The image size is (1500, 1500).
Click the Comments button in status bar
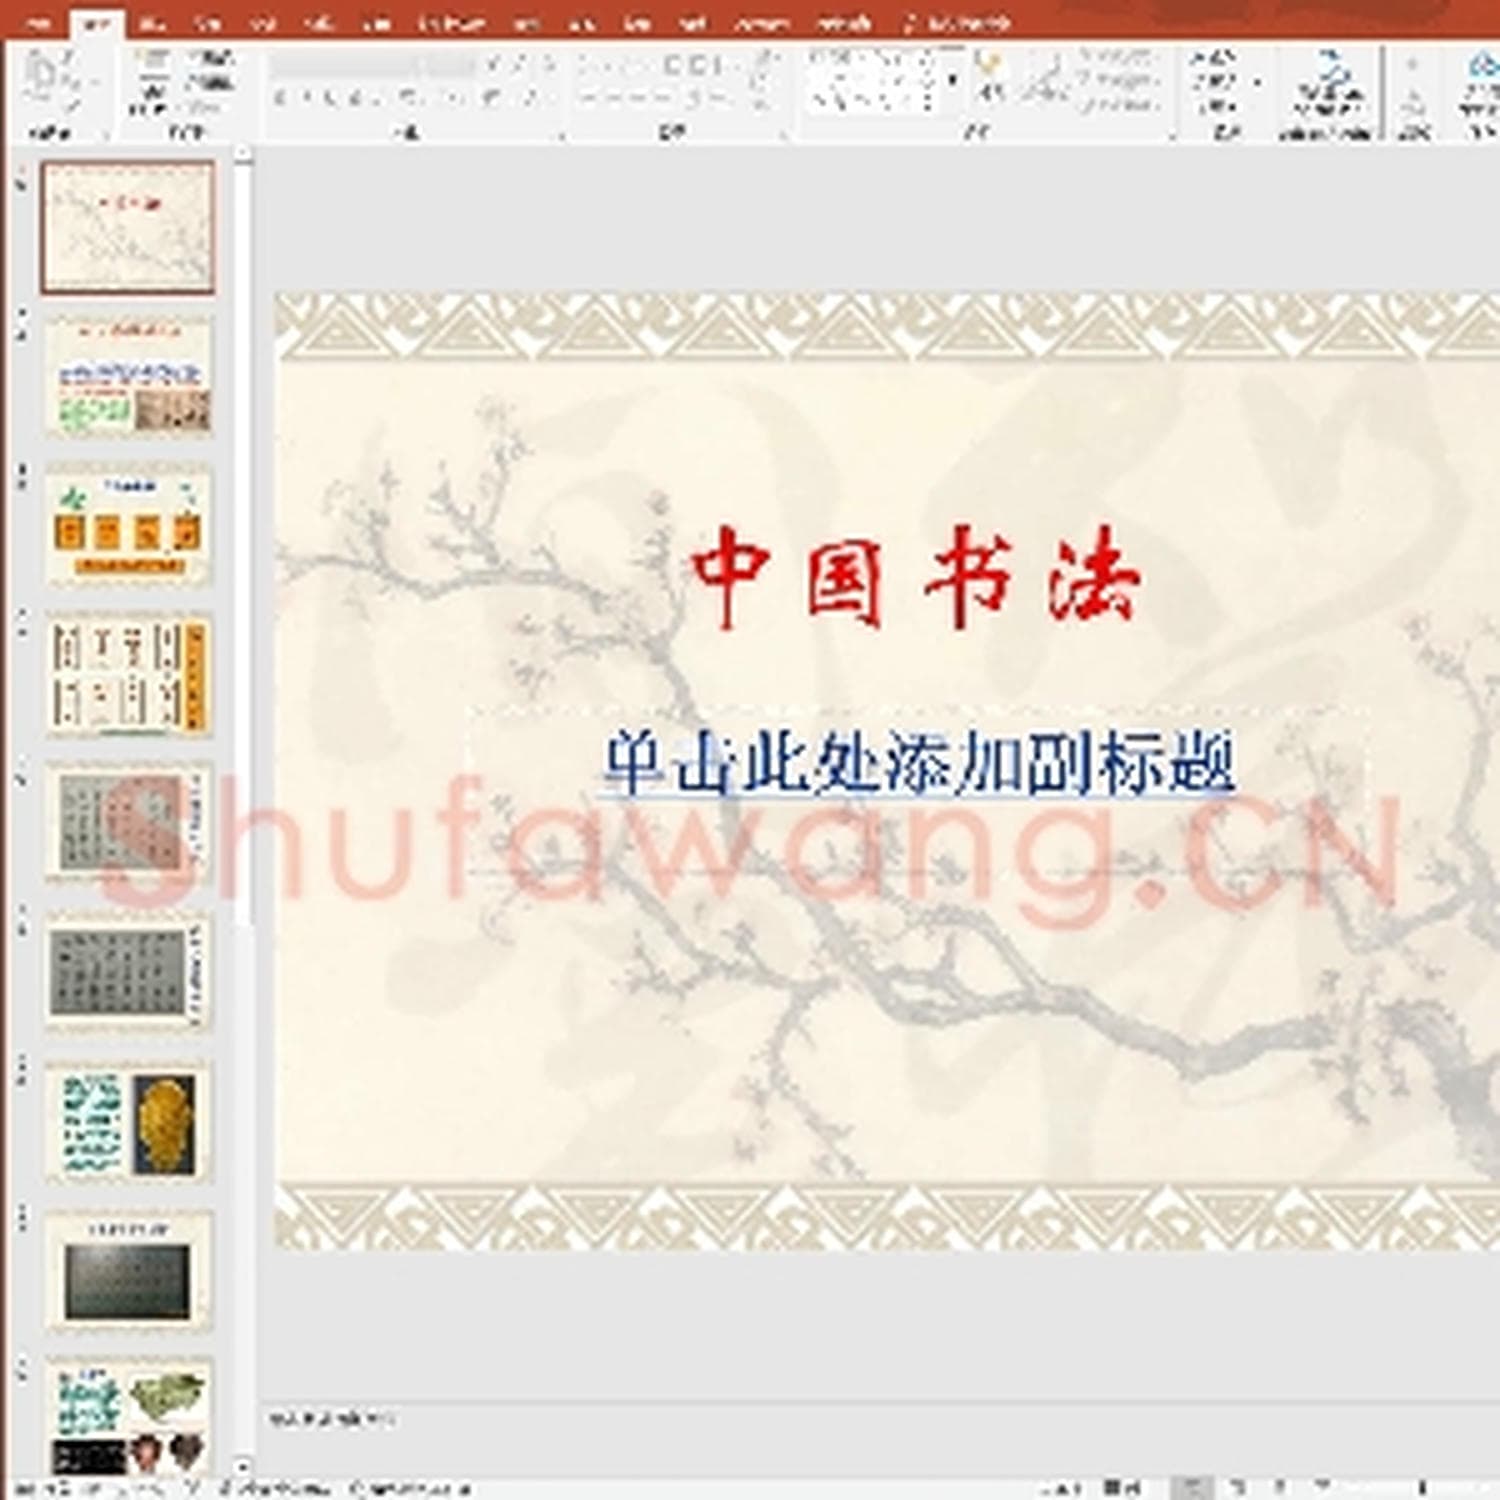[x=1125, y=1488]
